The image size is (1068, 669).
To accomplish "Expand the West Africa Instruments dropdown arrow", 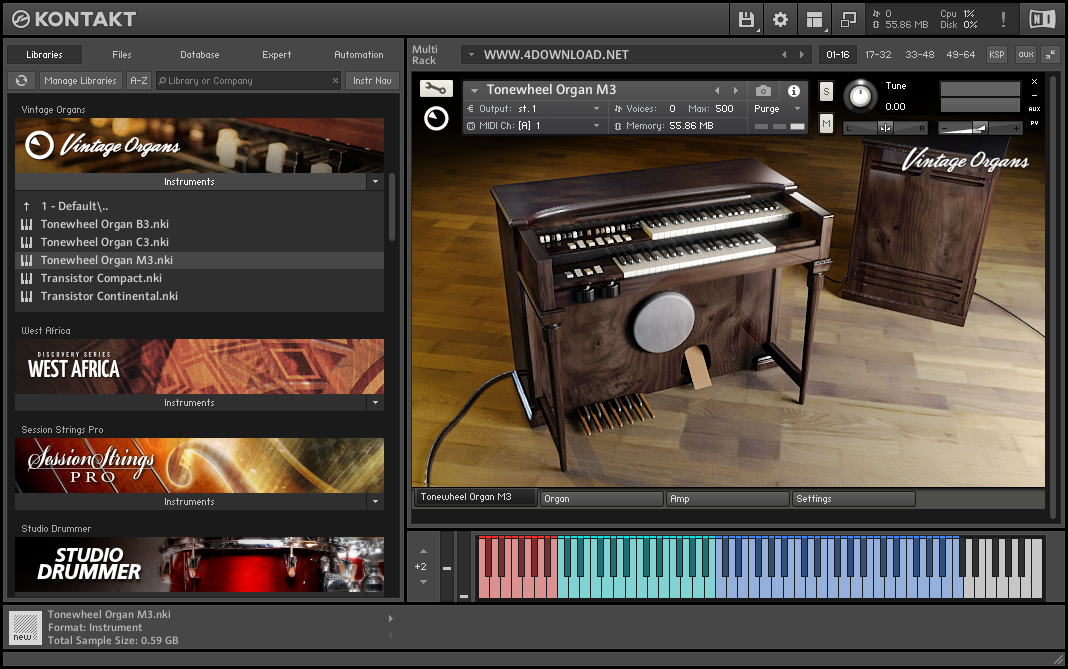I will coord(375,403).
